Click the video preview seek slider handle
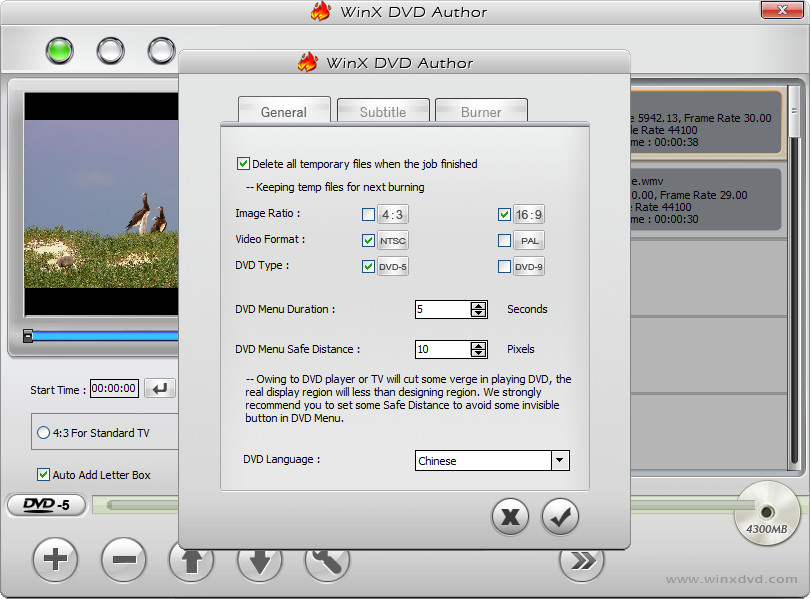 (x=28, y=336)
